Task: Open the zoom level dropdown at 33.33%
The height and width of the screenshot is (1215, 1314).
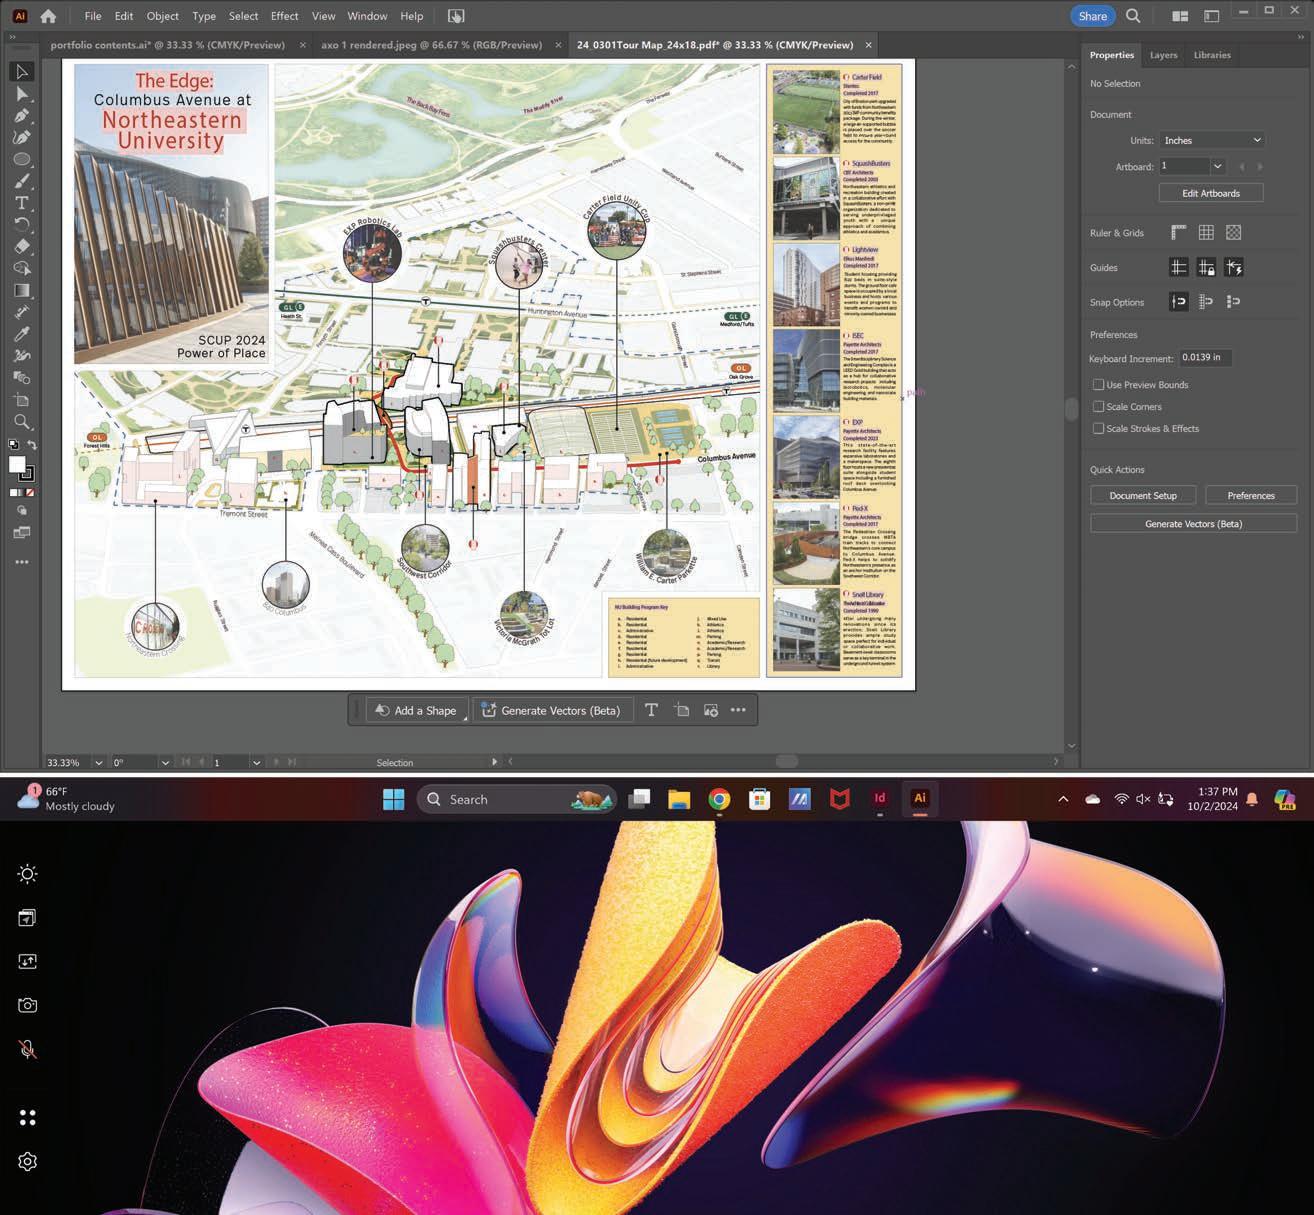Action: coord(98,762)
